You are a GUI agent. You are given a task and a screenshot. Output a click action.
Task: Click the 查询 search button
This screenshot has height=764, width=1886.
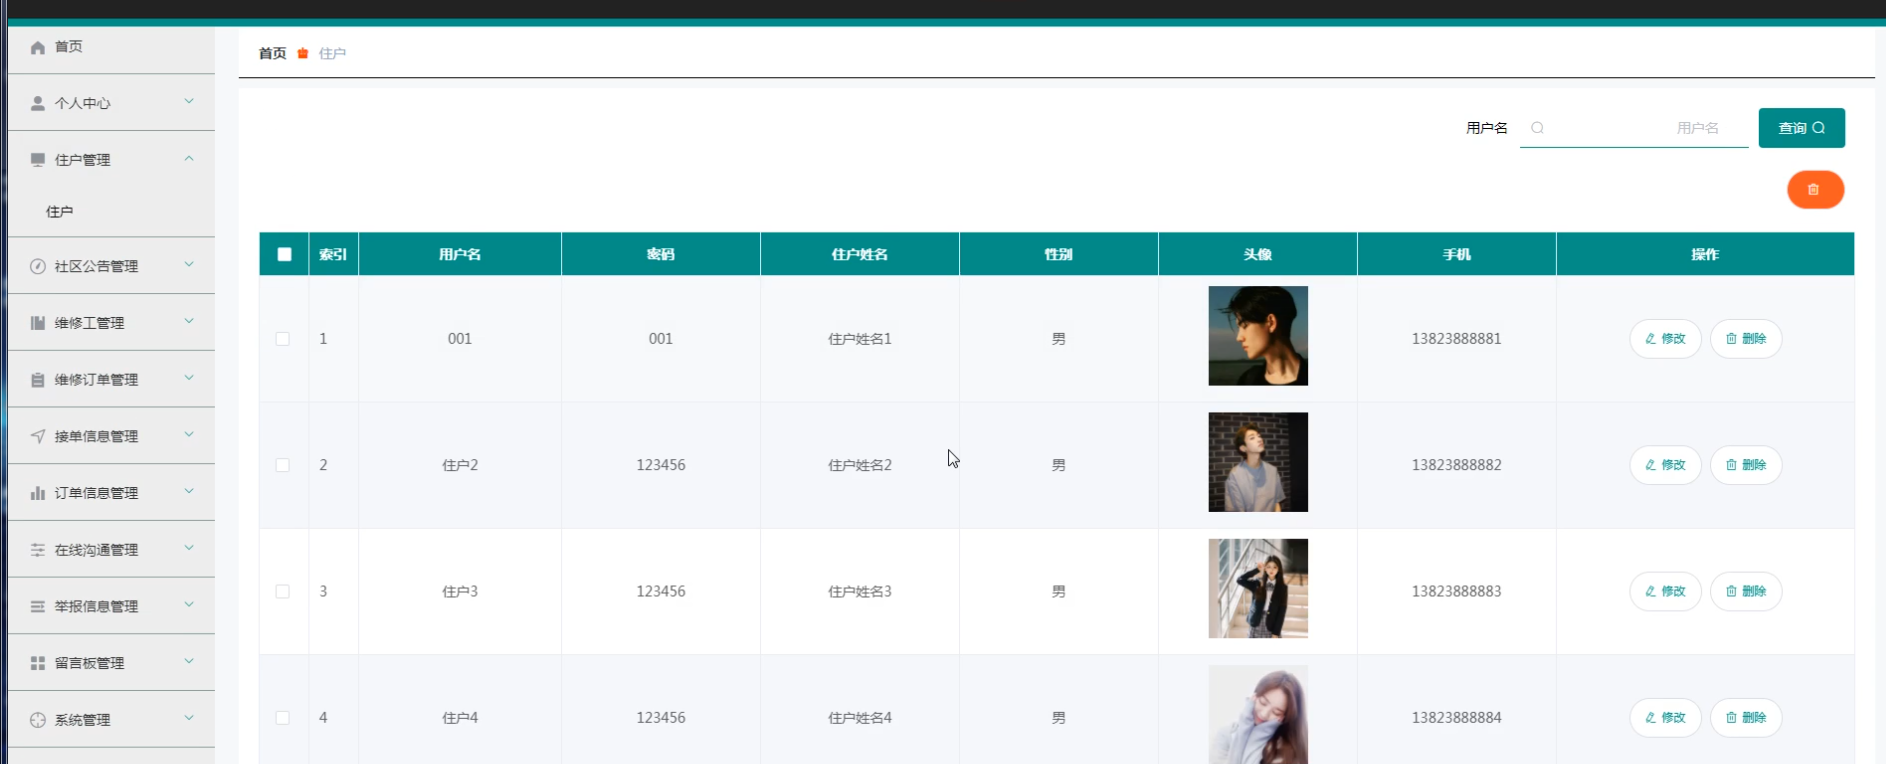[1801, 128]
